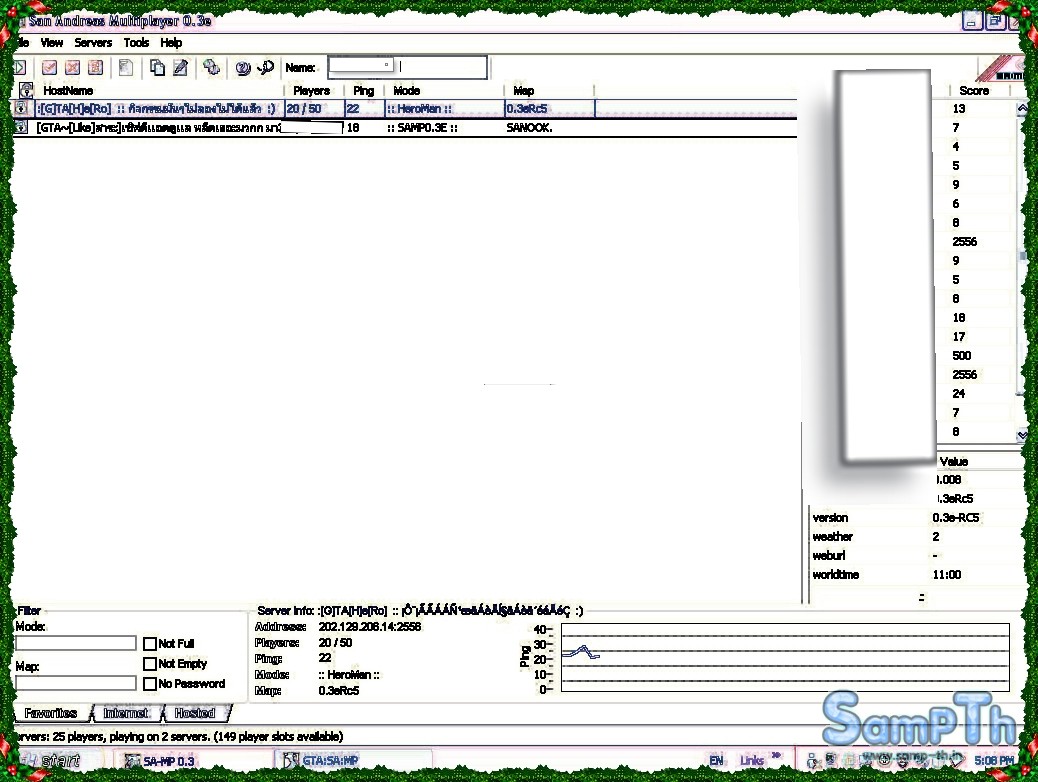
Task: Enable the Not Full filter checkbox
Action: [x=150, y=644]
